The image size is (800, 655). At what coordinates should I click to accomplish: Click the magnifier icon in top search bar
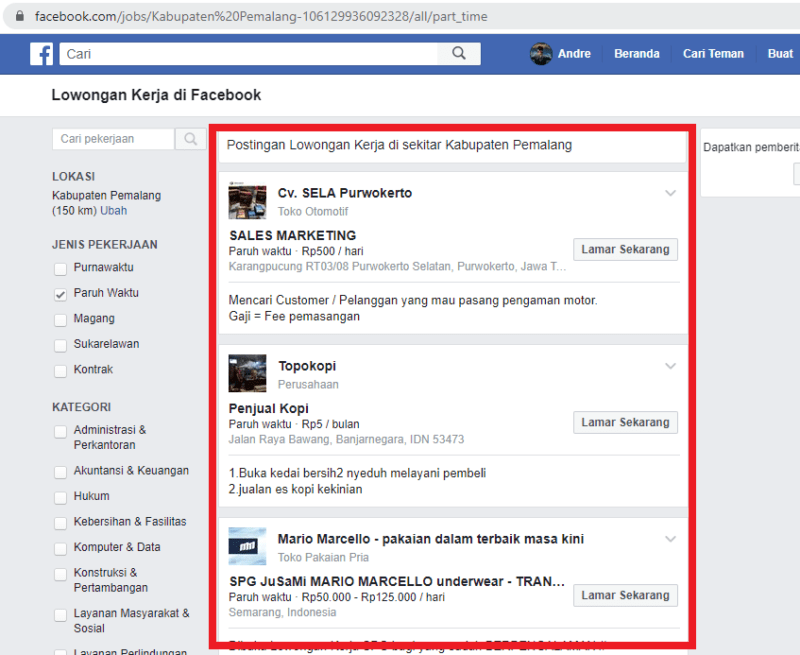click(x=459, y=54)
